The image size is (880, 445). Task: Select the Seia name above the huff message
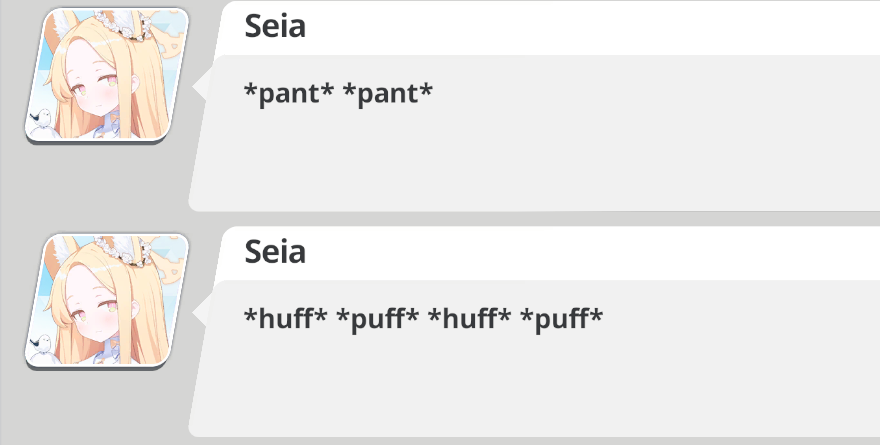[x=275, y=252]
